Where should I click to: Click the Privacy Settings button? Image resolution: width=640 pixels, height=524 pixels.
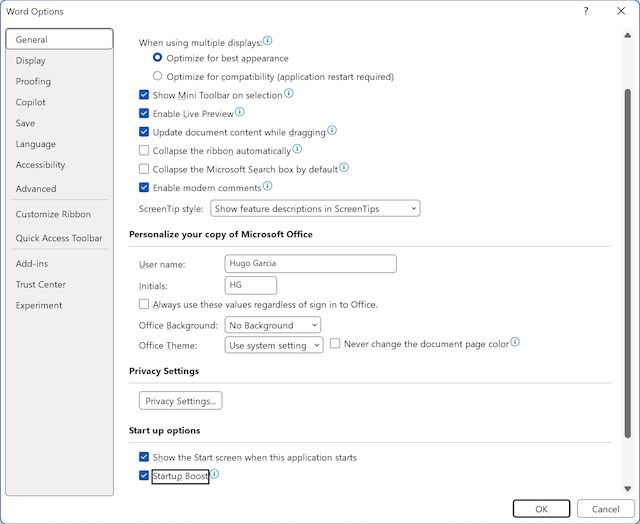pyautogui.click(x=180, y=401)
